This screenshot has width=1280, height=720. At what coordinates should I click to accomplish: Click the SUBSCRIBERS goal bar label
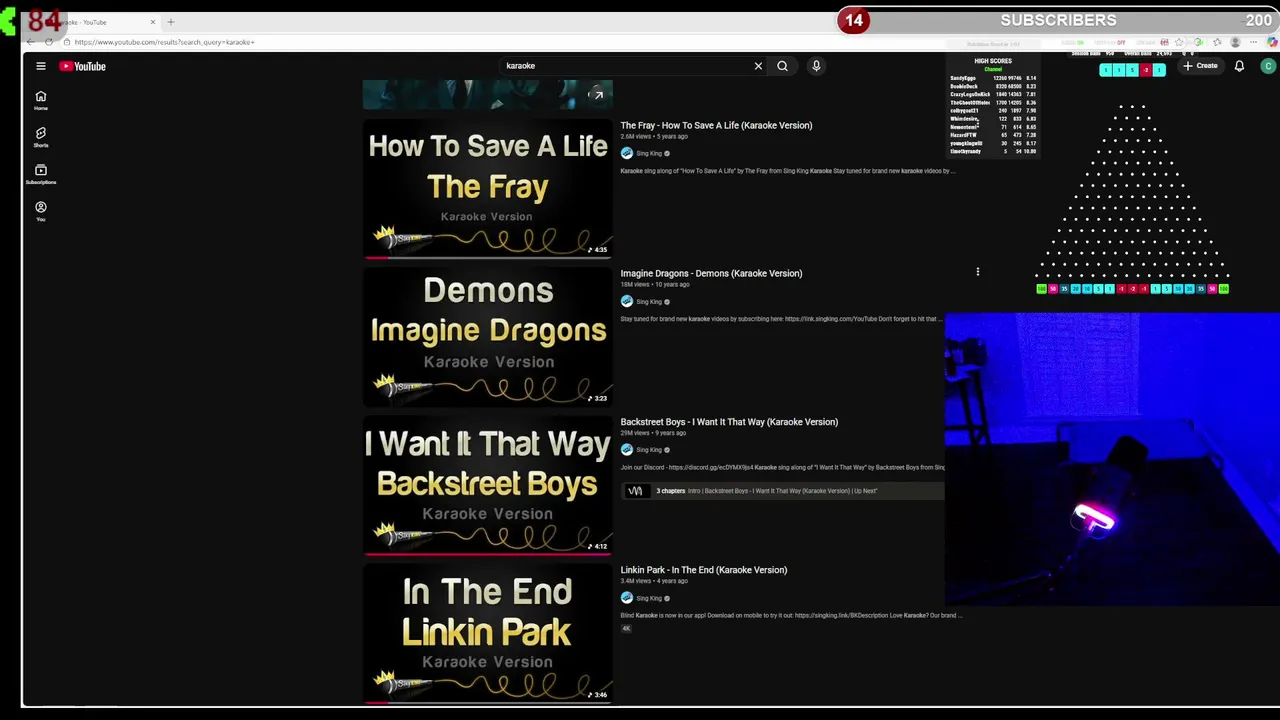[1058, 20]
